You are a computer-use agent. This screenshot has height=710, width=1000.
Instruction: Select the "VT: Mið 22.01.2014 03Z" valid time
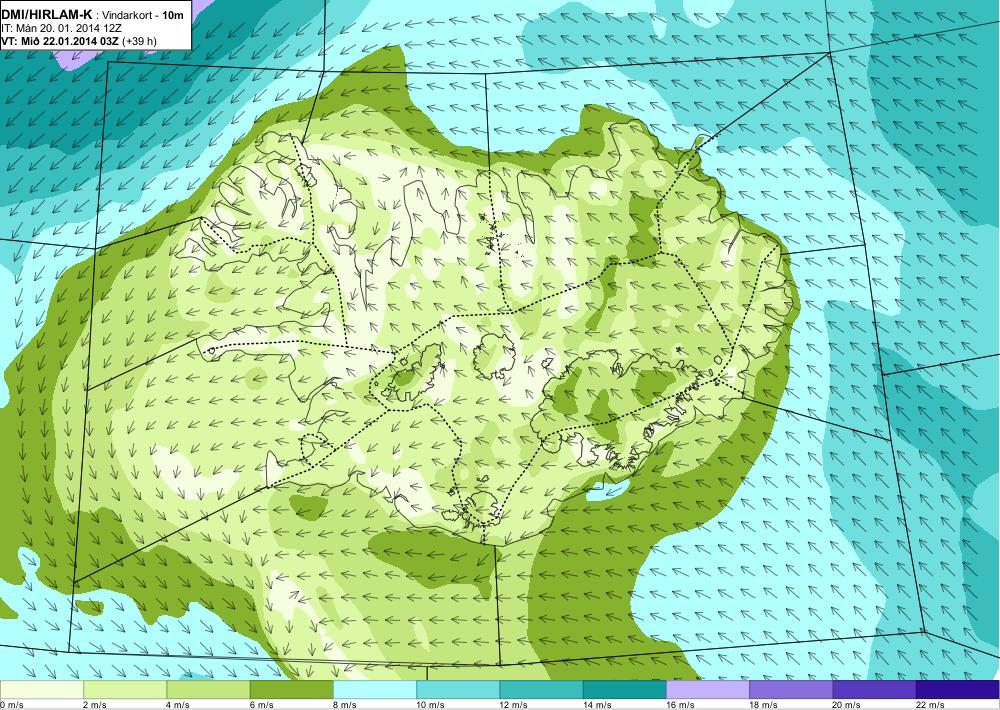[x=60, y=41]
